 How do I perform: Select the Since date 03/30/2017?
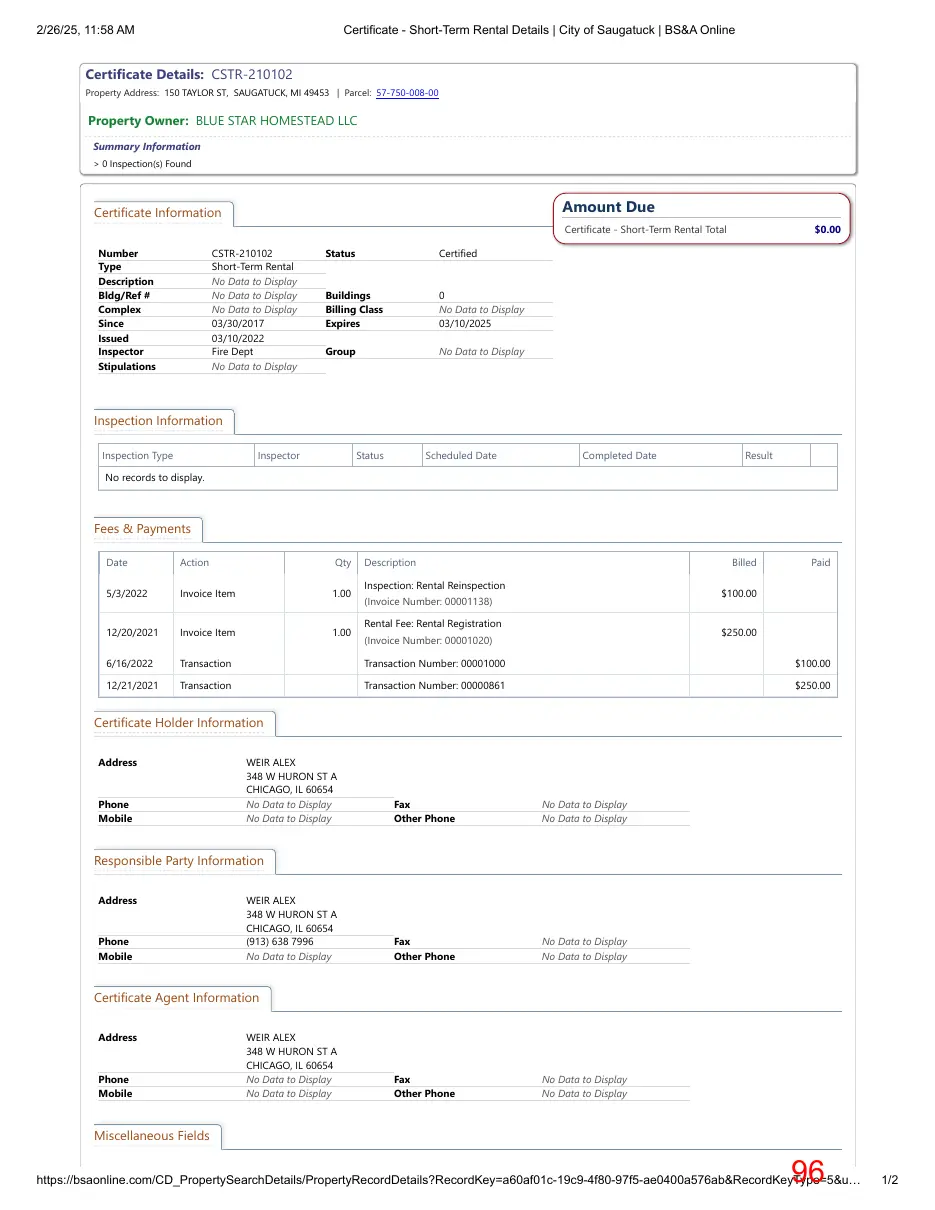(238, 324)
